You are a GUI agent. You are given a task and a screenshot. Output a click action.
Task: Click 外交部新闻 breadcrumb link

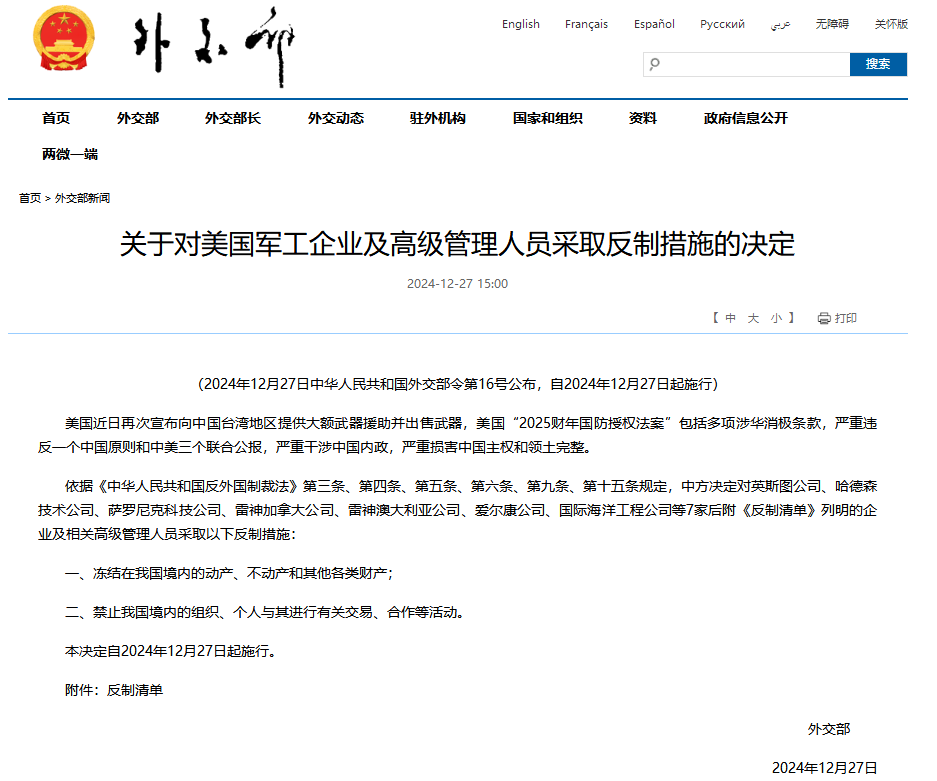[x=82, y=198]
